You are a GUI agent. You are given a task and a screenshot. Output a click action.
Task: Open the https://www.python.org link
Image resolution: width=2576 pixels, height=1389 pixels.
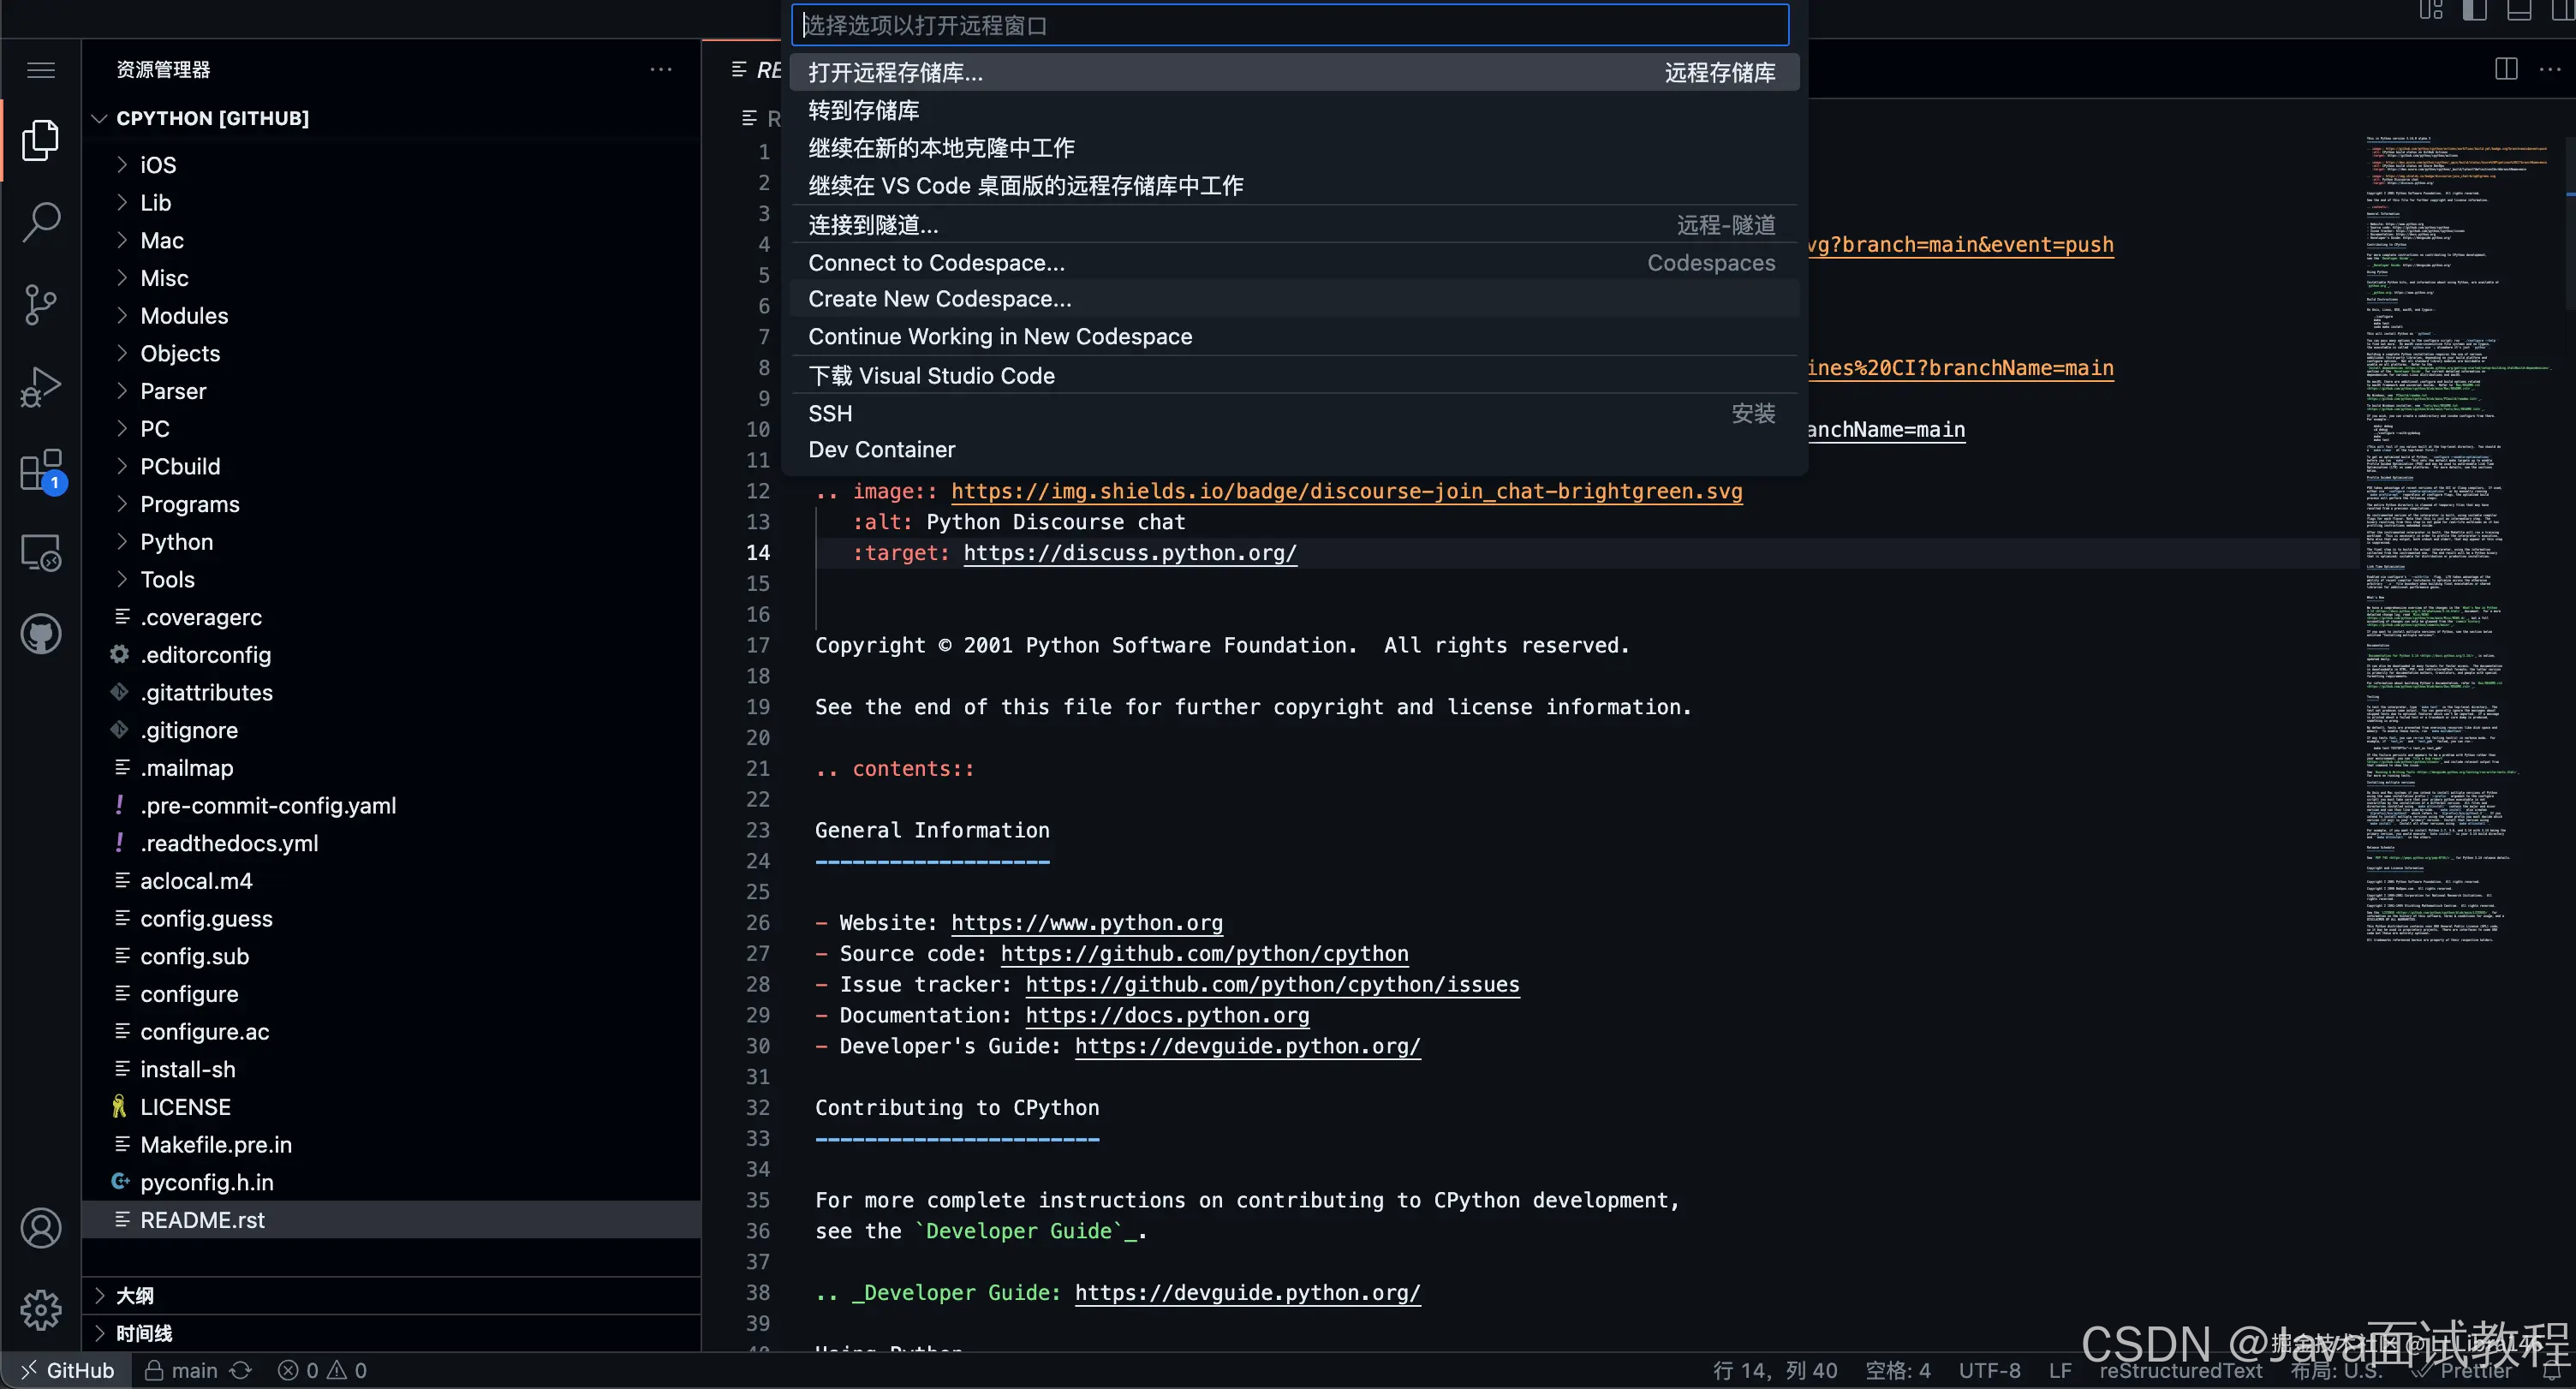pos(1087,923)
